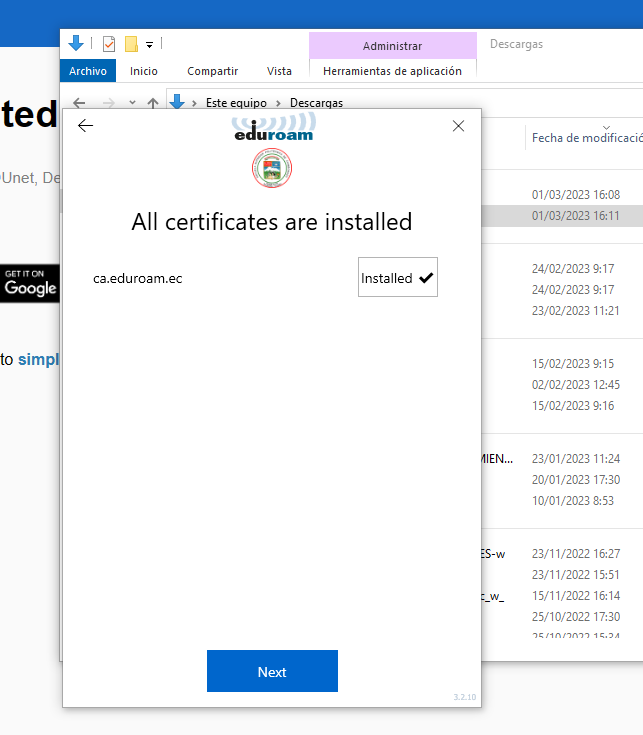Select the file dated 10/01/2023 8:53
Viewport: 643px width, 735px height.
point(573,501)
